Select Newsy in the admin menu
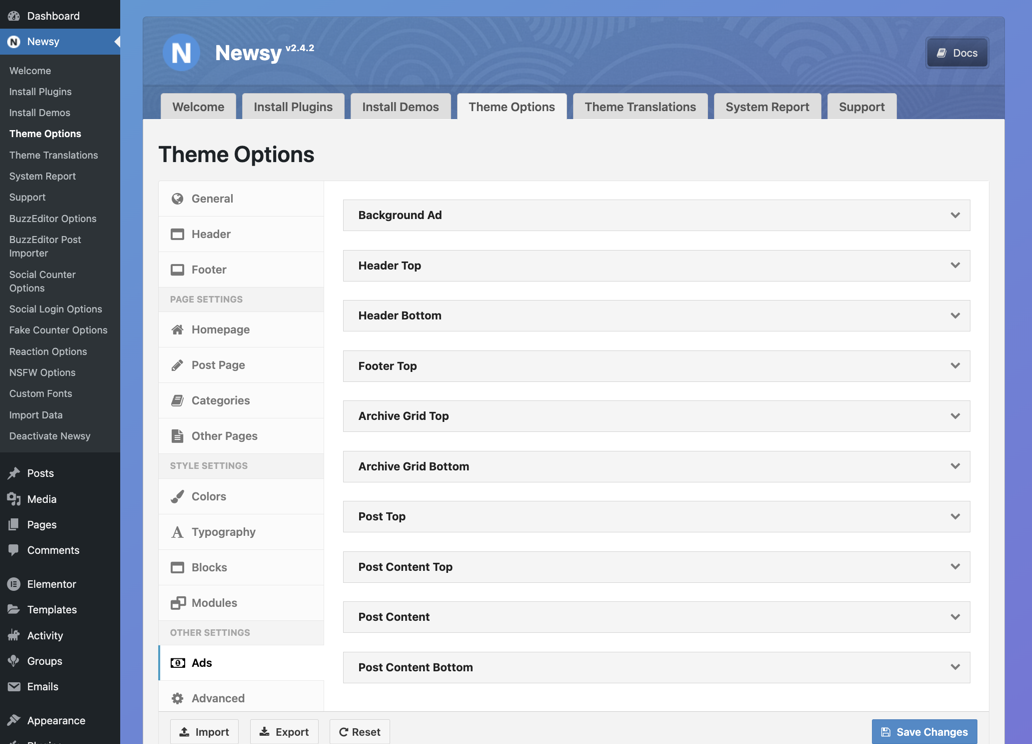The image size is (1032, 744). (60, 41)
